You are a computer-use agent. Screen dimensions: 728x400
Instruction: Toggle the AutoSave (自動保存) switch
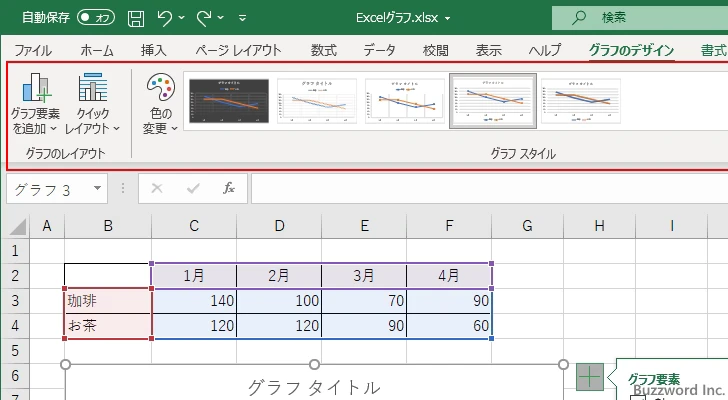point(95,18)
